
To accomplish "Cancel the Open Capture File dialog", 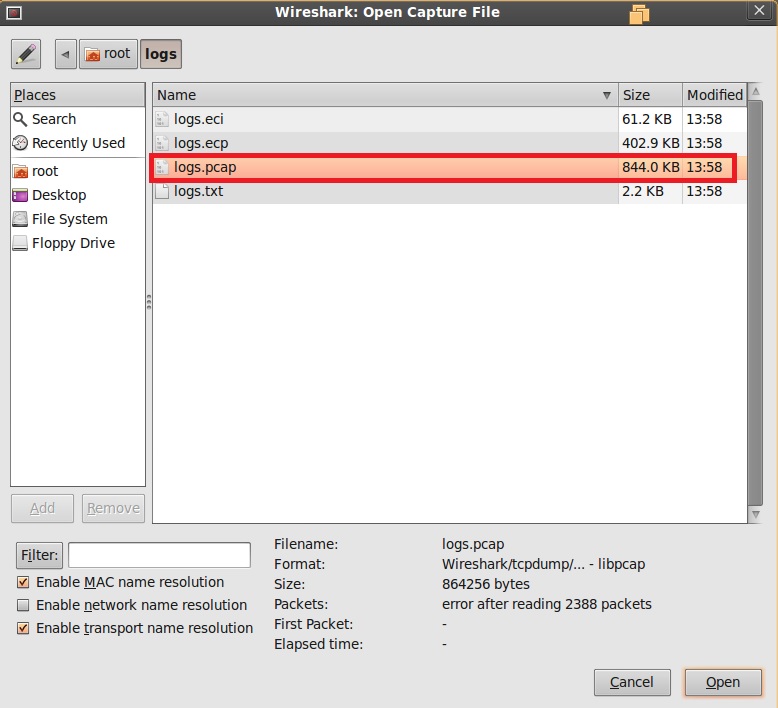I will 632,683.
